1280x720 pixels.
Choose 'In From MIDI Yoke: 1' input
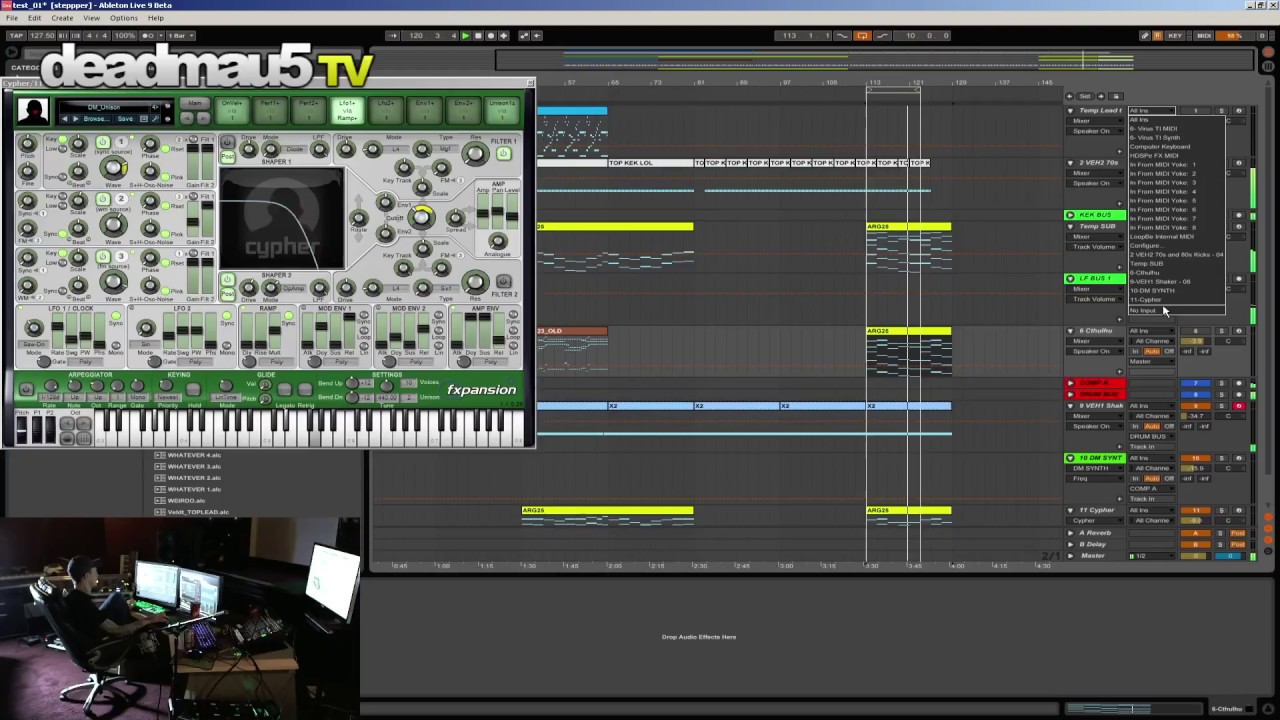pyautogui.click(x=1176, y=165)
